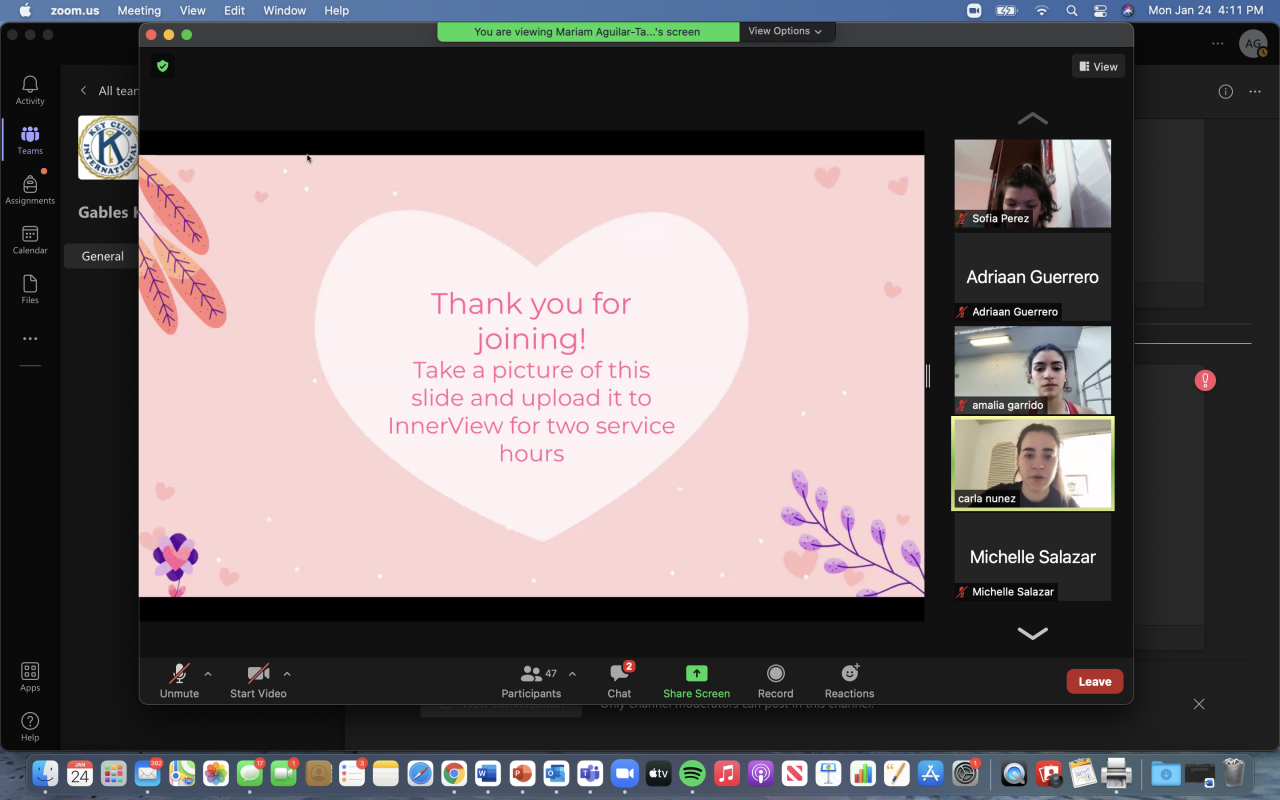The height and width of the screenshot is (800, 1280).
Task: Click the green encryption shield icon
Action: tap(162, 66)
